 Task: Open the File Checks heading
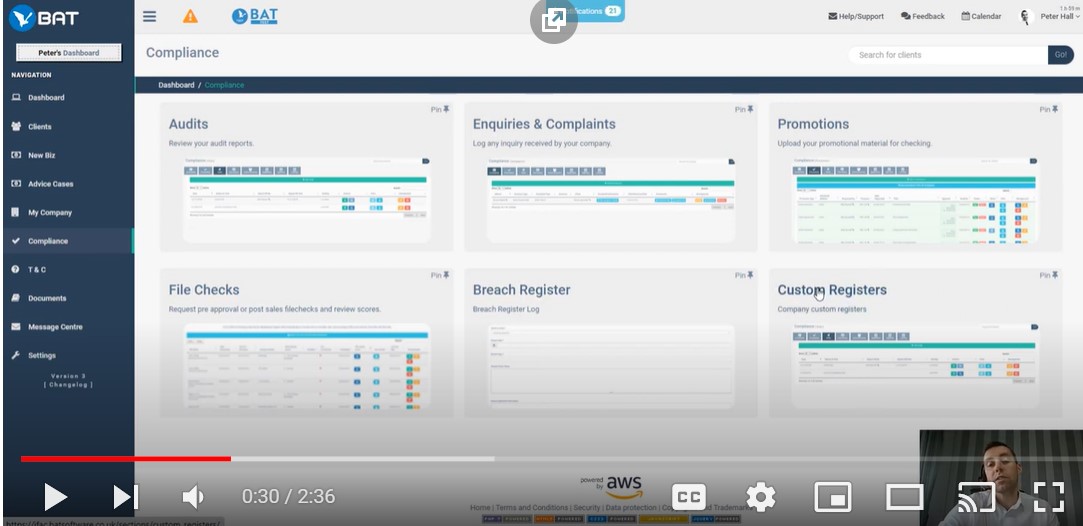click(x=204, y=290)
